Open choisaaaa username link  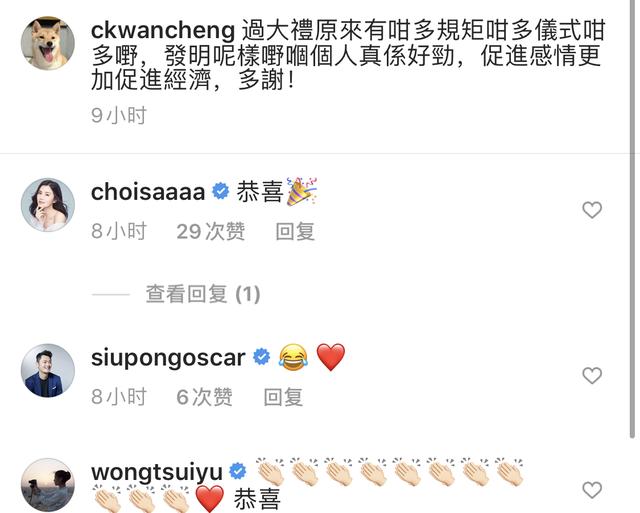148,192
